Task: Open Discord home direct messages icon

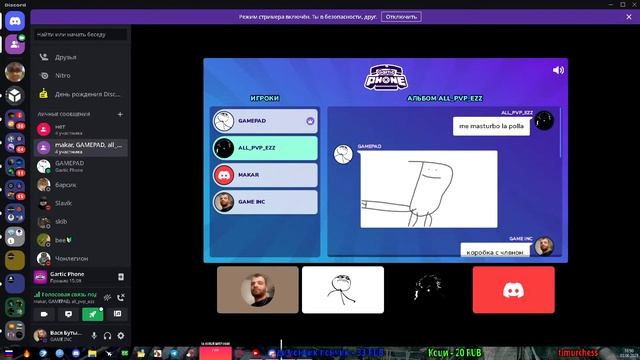Action: (15, 21)
